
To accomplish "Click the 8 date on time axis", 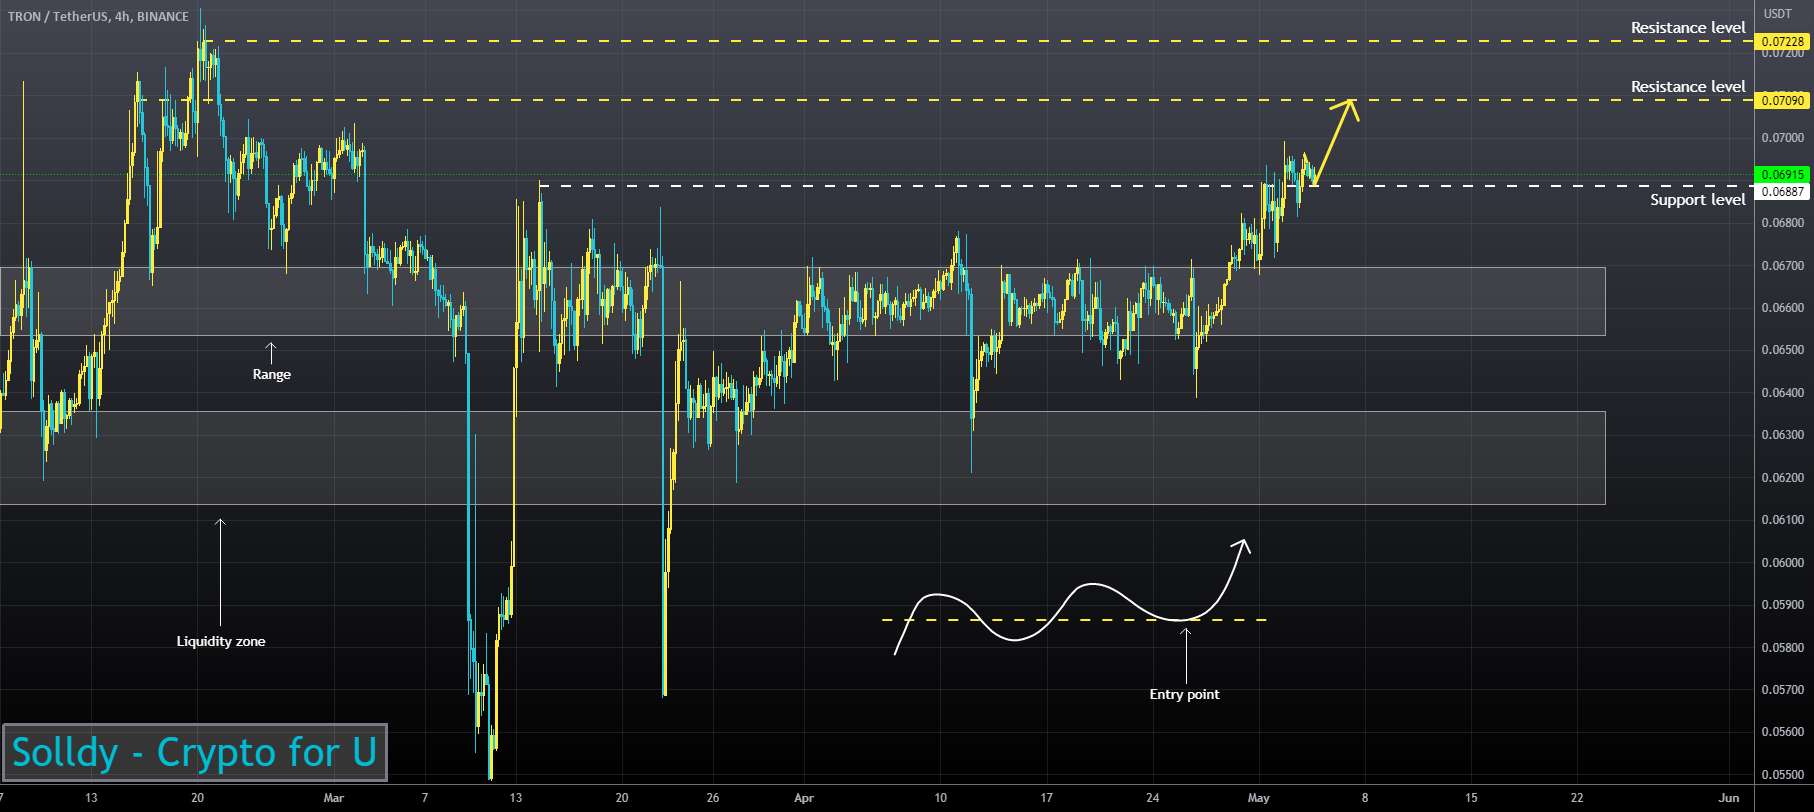I will click(1365, 798).
